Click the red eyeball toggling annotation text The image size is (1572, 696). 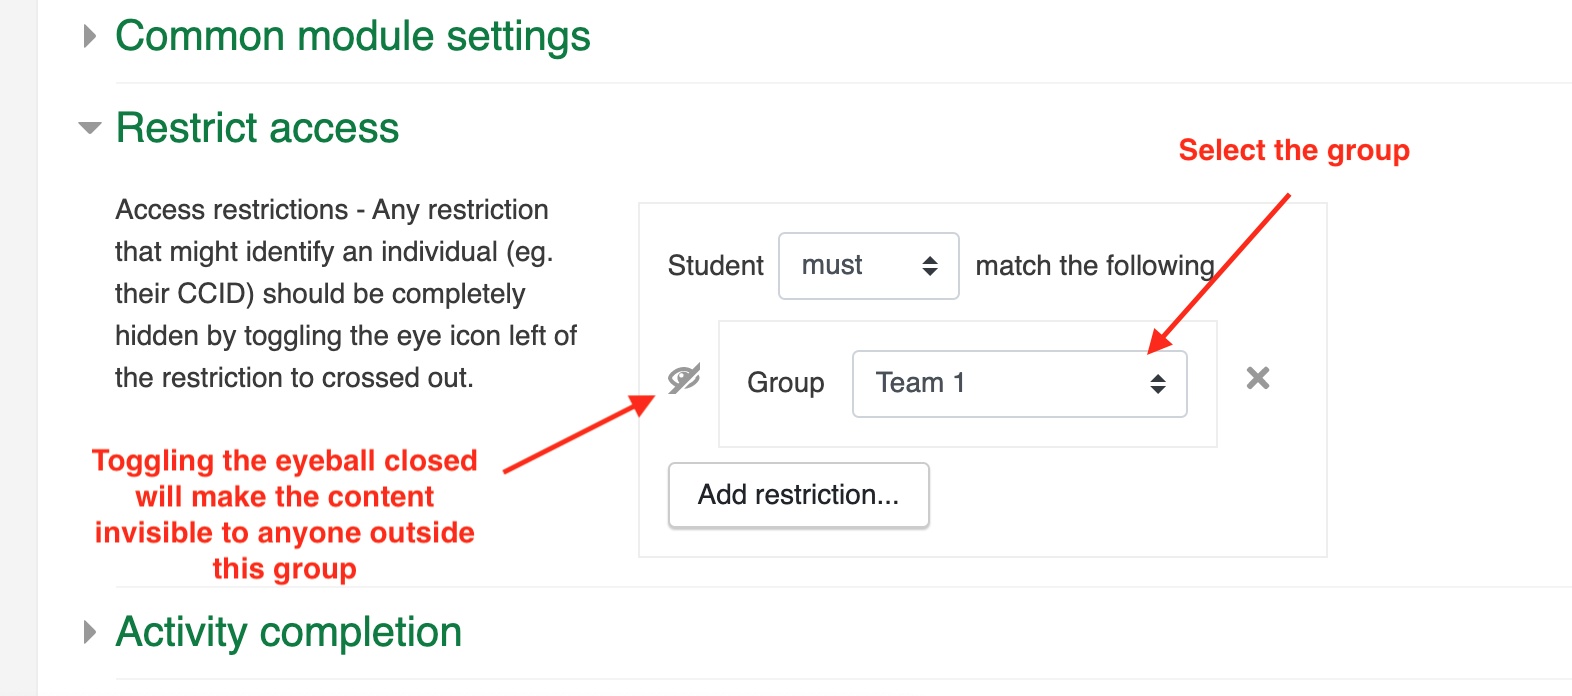coord(285,514)
